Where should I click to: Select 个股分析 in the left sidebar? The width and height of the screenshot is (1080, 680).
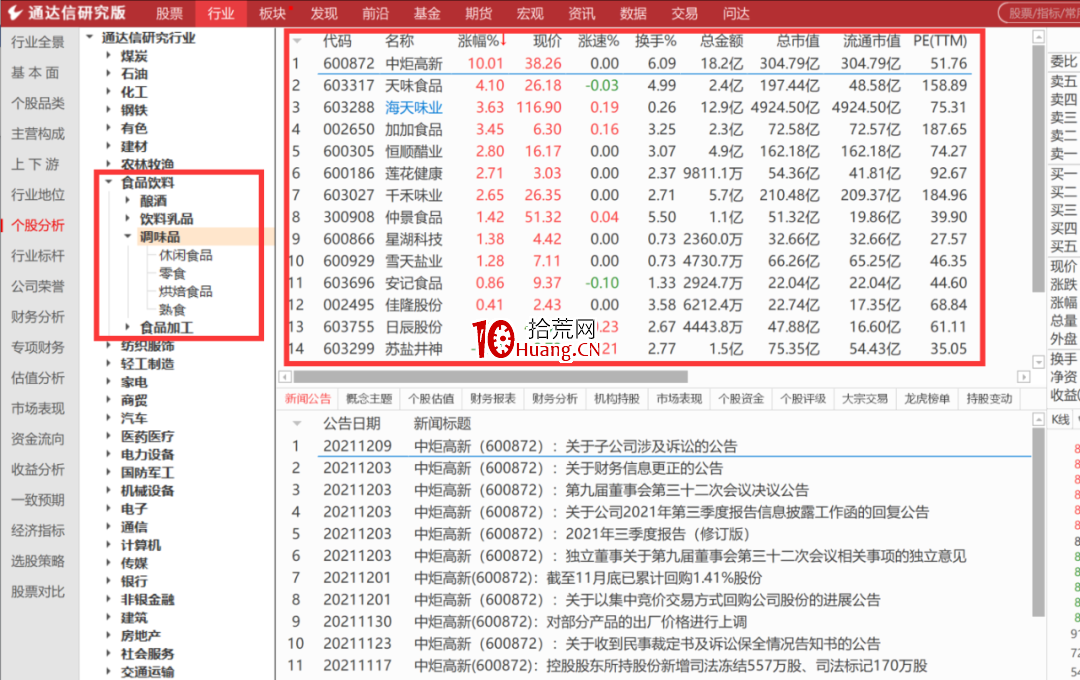pyautogui.click(x=38, y=225)
